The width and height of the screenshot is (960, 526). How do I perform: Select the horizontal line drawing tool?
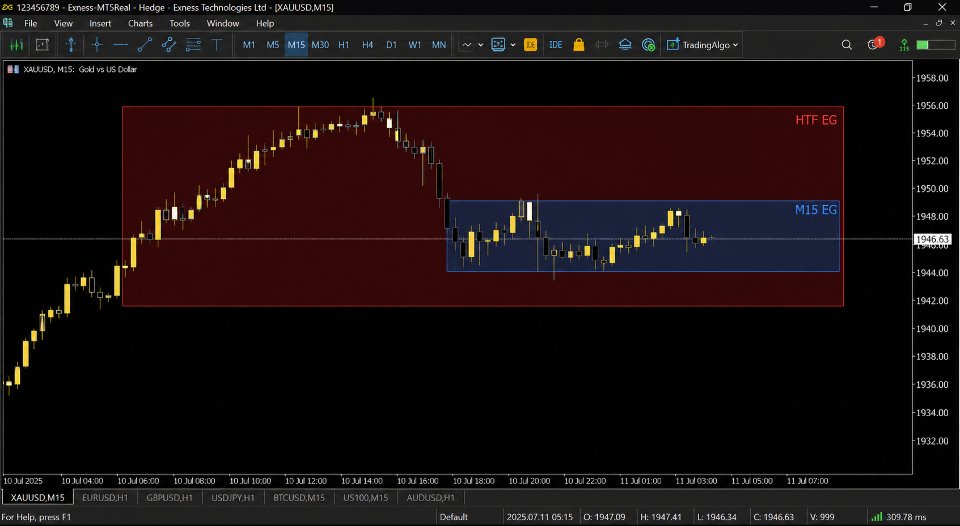tap(121, 45)
